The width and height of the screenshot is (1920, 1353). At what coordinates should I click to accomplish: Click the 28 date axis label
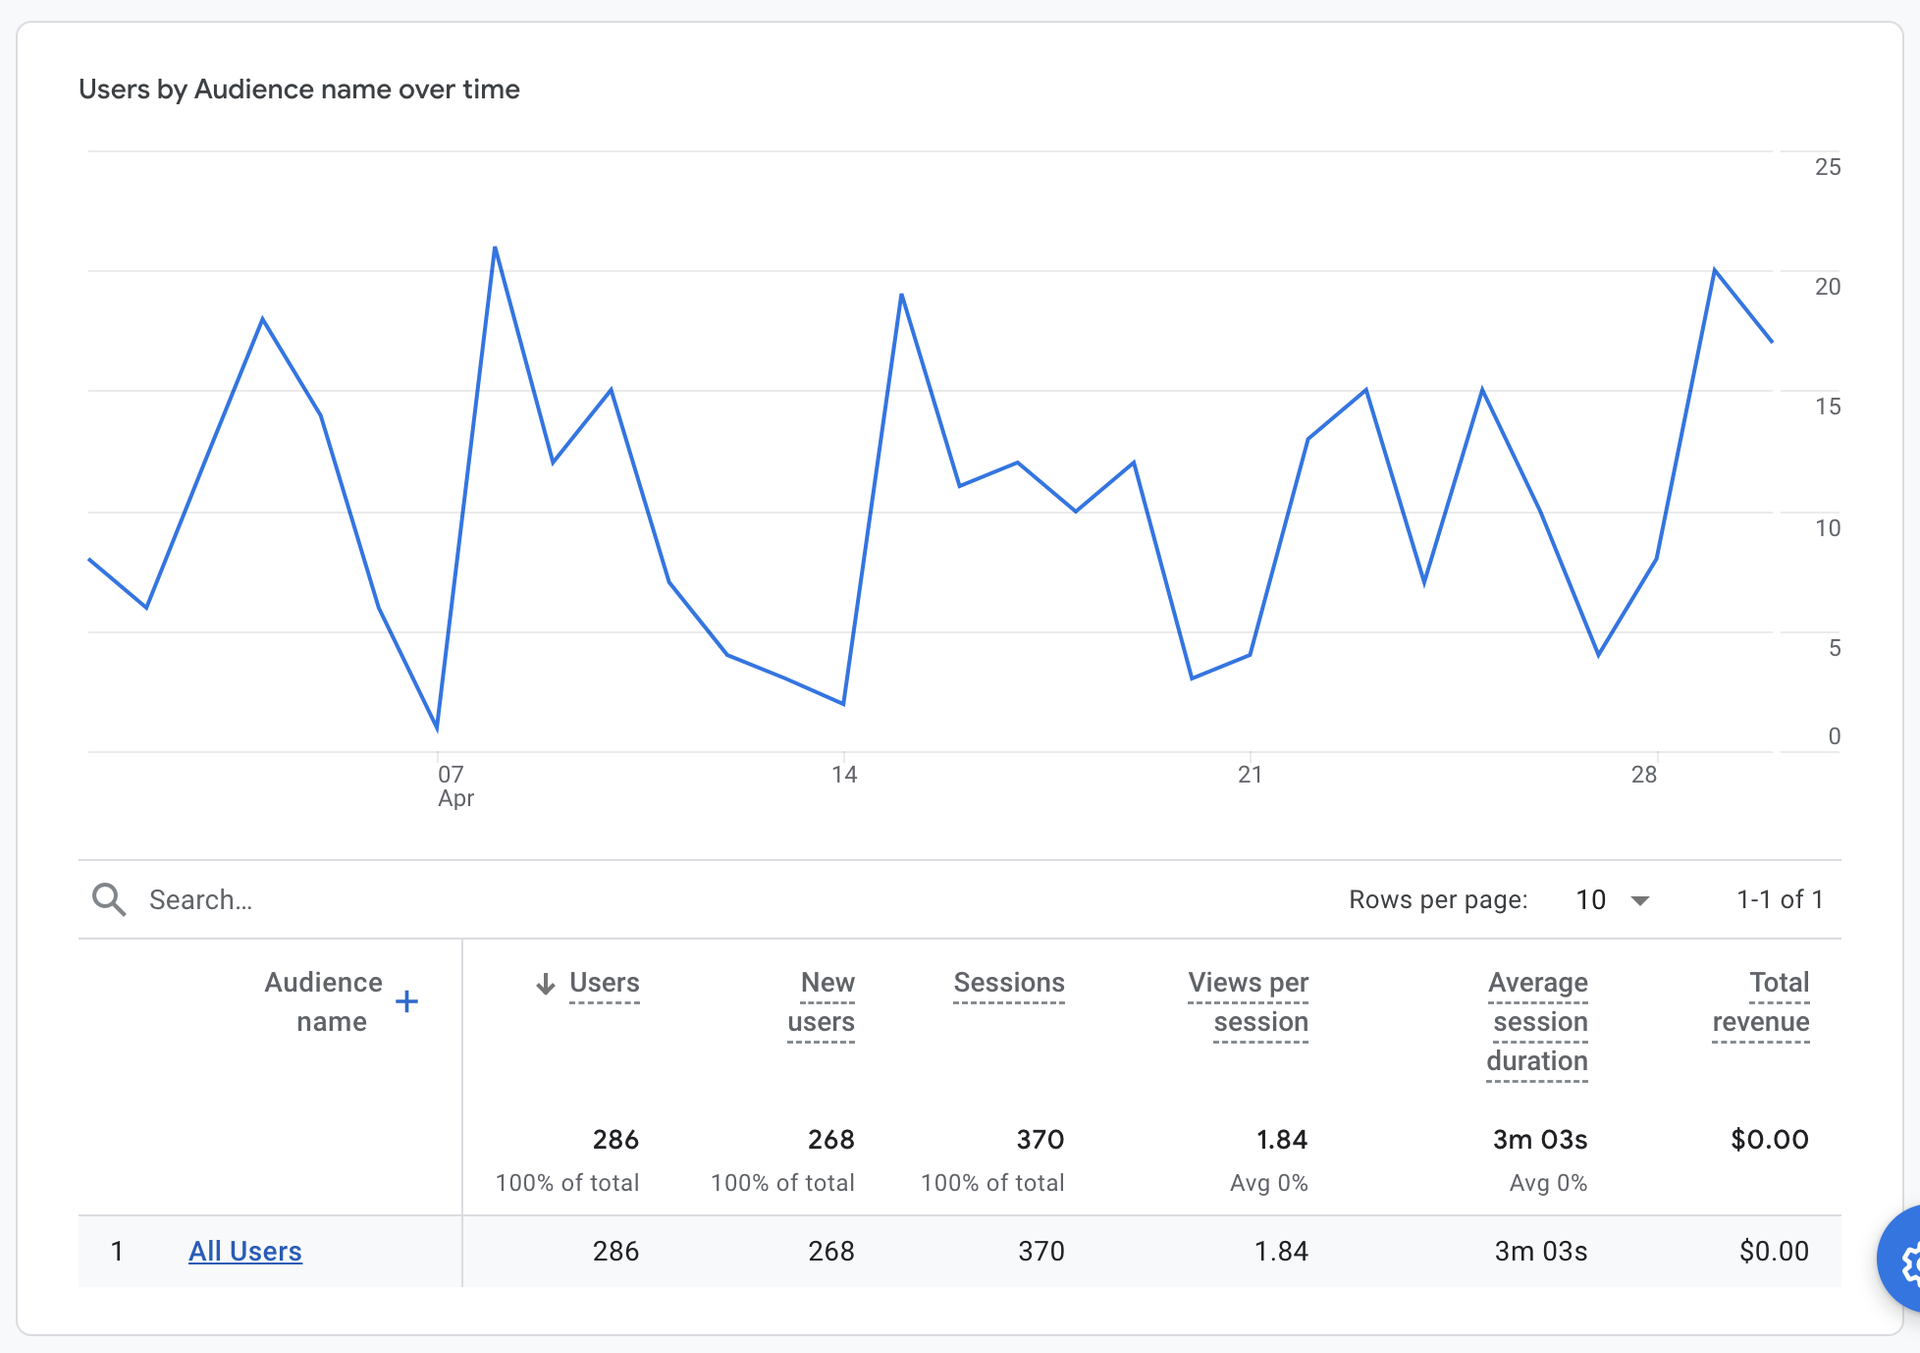[1644, 774]
